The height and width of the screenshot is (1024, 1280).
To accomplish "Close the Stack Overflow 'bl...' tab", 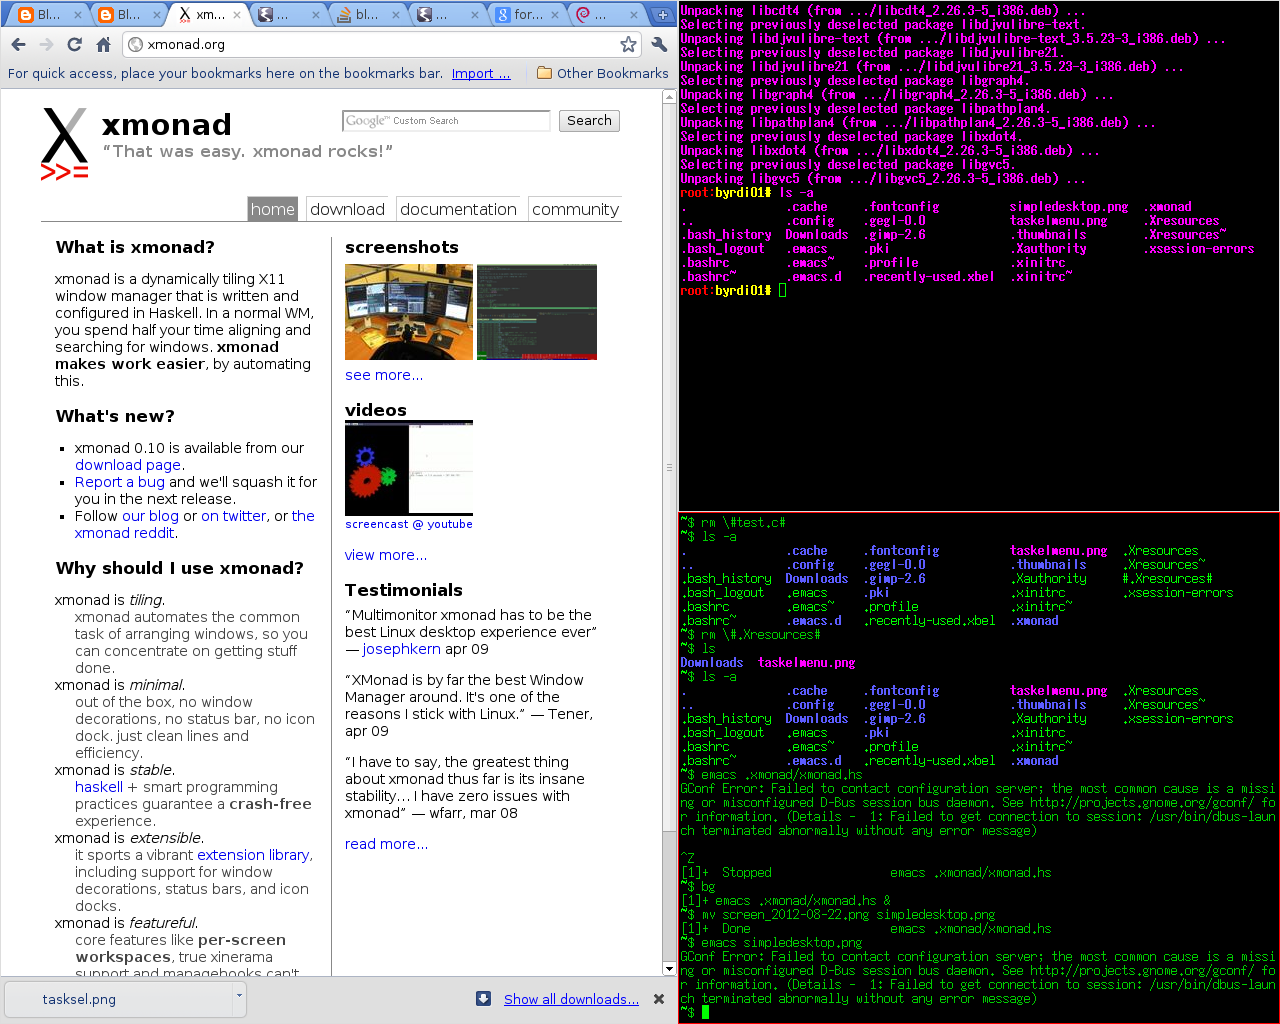I will (x=395, y=15).
